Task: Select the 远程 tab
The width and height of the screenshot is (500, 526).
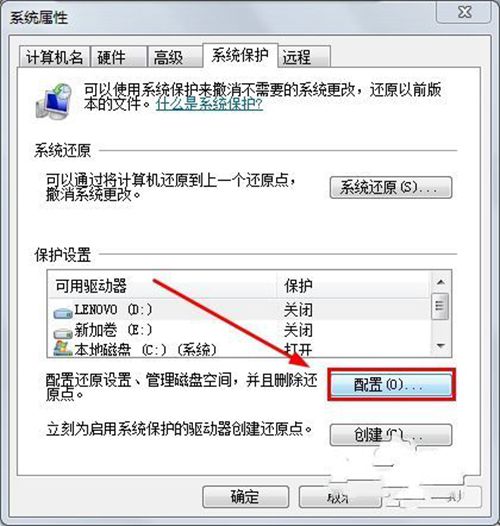Action: coord(305,57)
